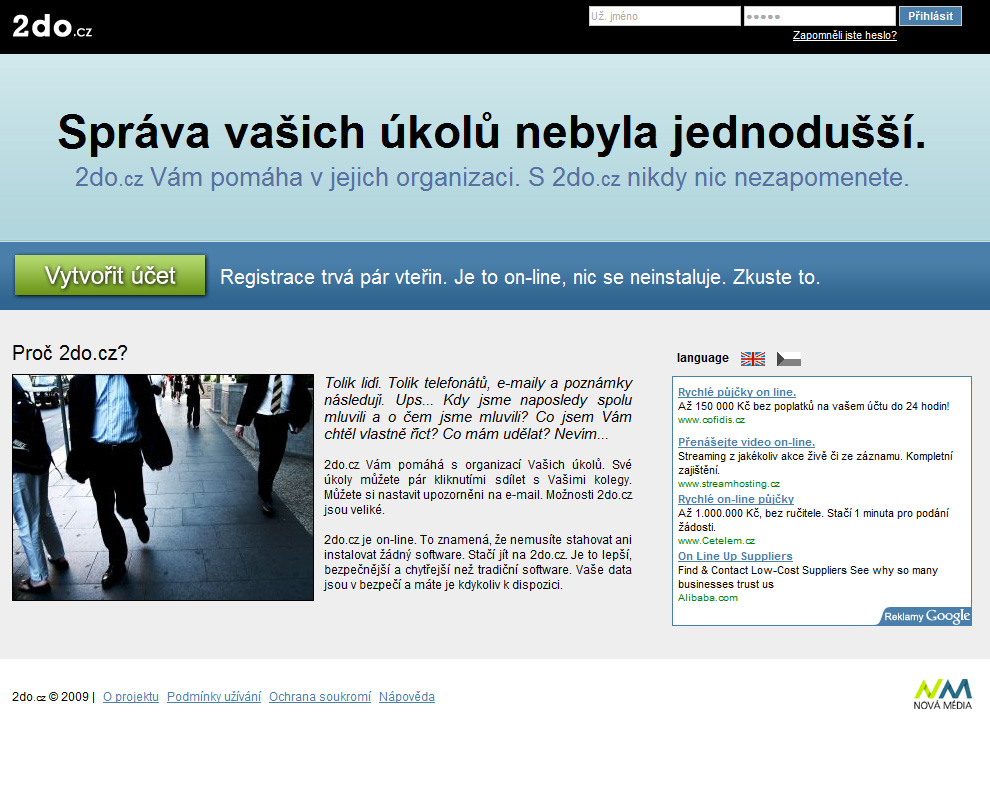Click the italic paragraph starting 'Tolik lidí'
The width and height of the screenshot is (990, 790).
click(478, 409)
